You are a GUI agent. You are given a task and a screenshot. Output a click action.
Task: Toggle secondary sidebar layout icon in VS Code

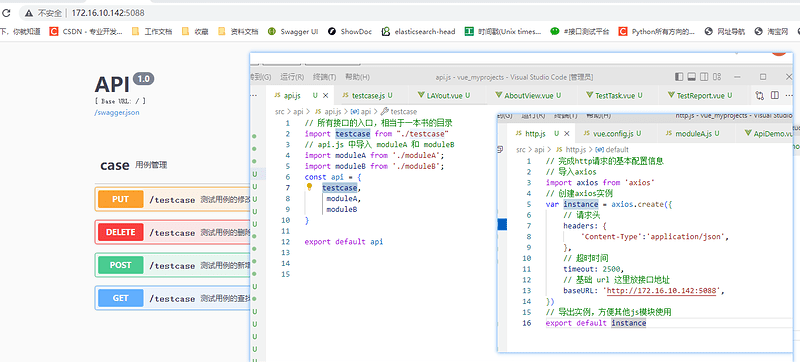(x=704, y=77)
